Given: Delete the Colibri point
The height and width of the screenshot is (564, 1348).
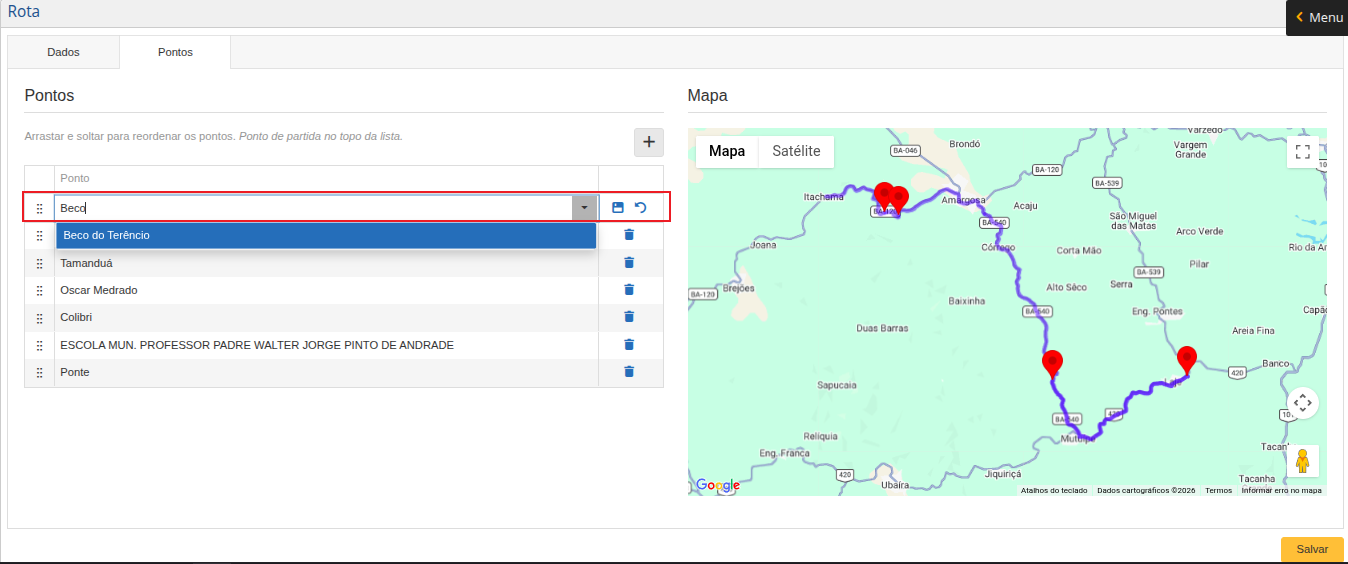Looking at the screenshot, I should [629, 317].
